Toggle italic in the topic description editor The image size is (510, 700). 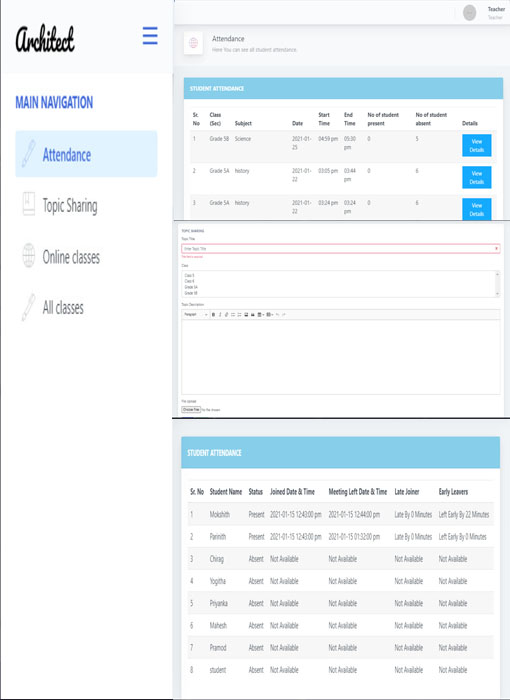(220, 314)
